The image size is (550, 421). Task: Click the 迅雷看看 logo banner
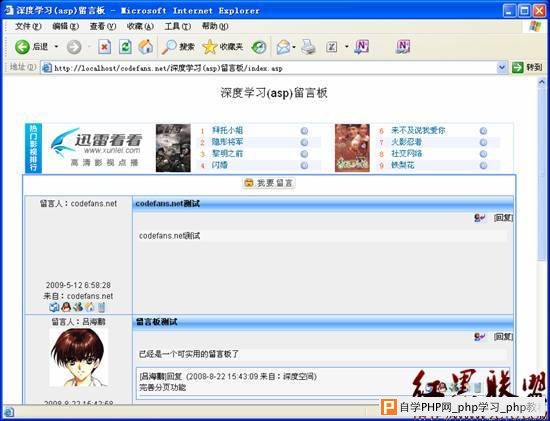pos(96,147)
